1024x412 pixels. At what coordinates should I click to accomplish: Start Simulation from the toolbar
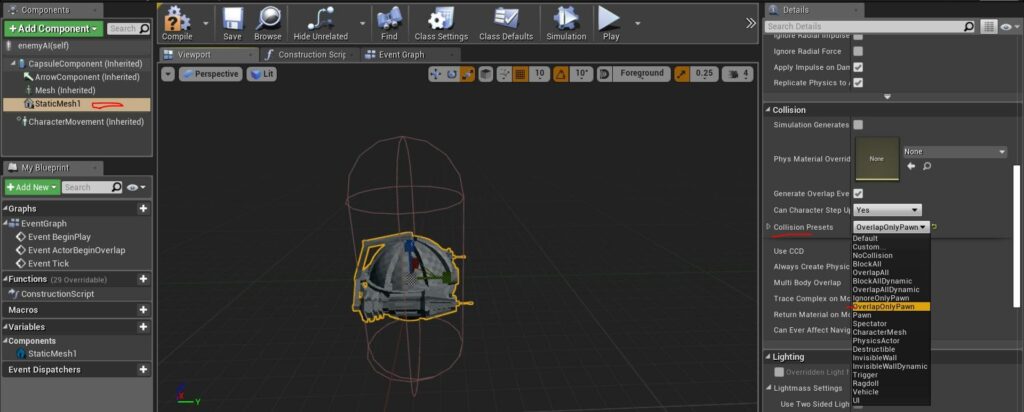[566, 19]
